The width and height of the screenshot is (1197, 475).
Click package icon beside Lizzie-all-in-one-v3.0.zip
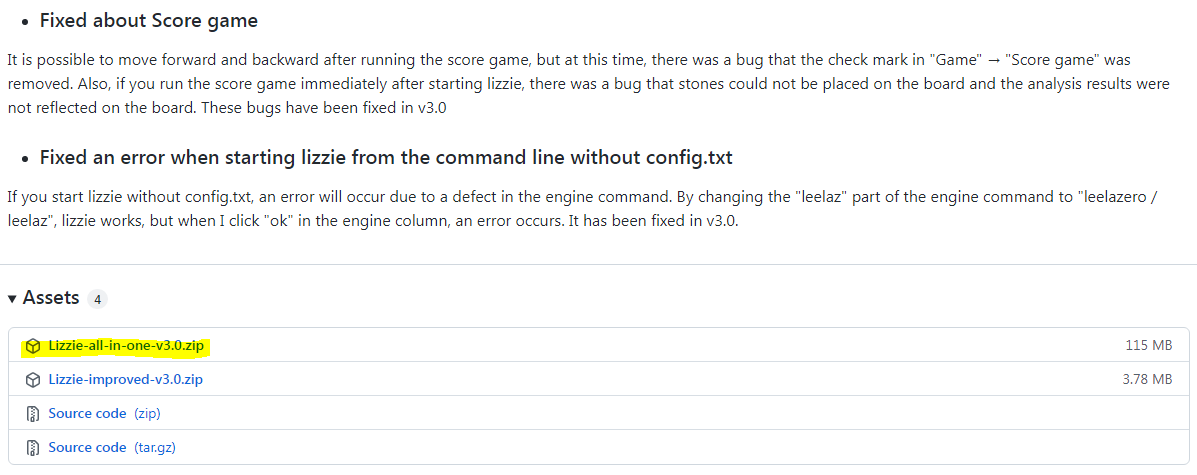coord(33,346)
